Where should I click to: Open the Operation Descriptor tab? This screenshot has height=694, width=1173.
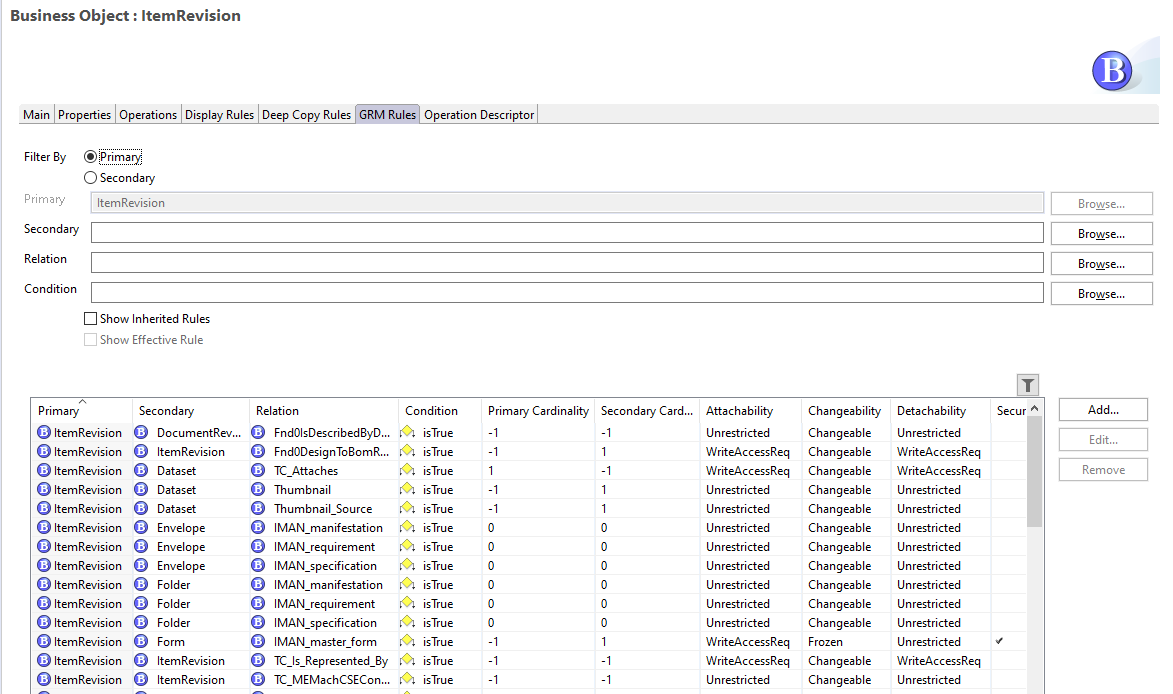[x=479, y=114]
